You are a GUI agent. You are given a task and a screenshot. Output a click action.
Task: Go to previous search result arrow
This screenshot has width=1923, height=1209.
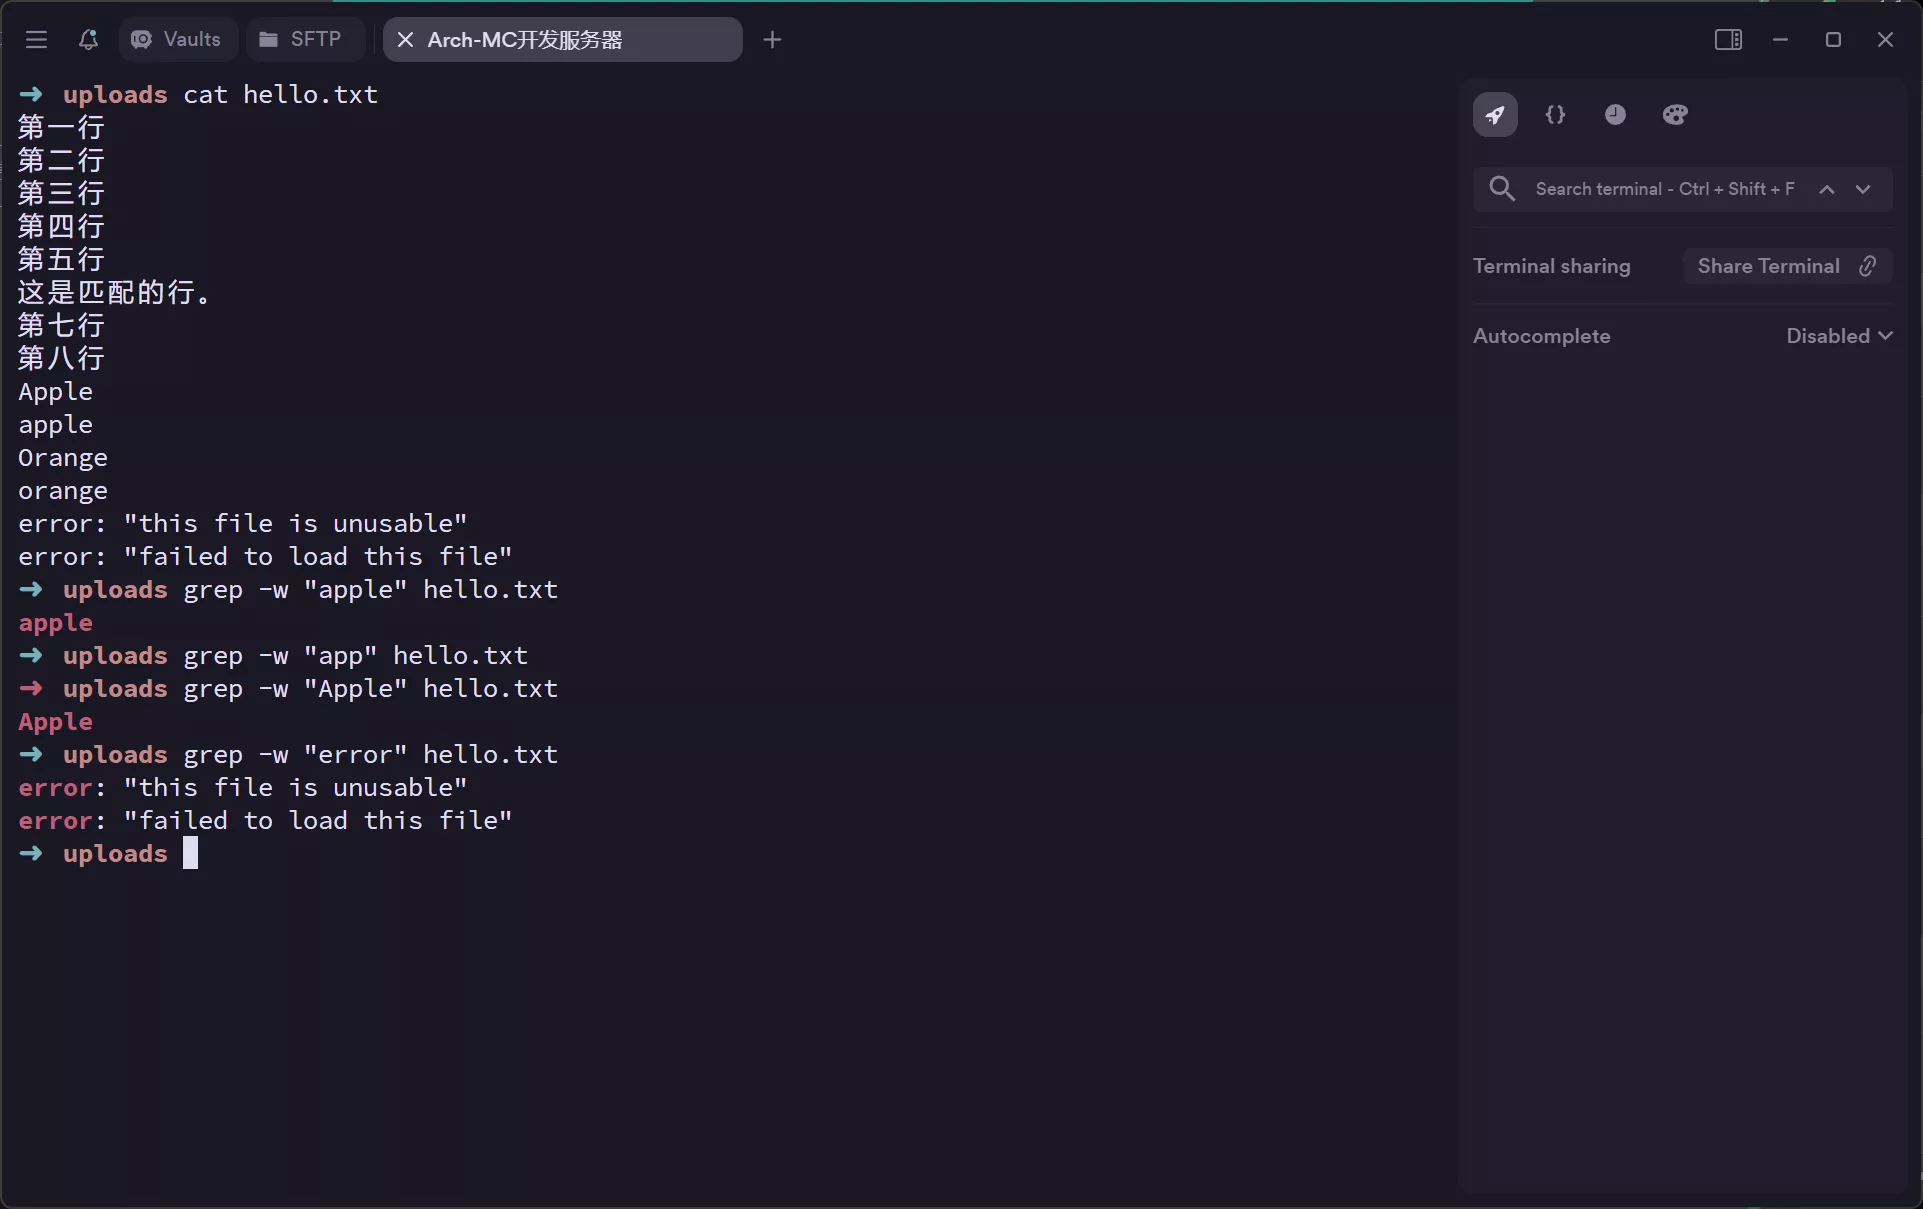coord(1827,189)
